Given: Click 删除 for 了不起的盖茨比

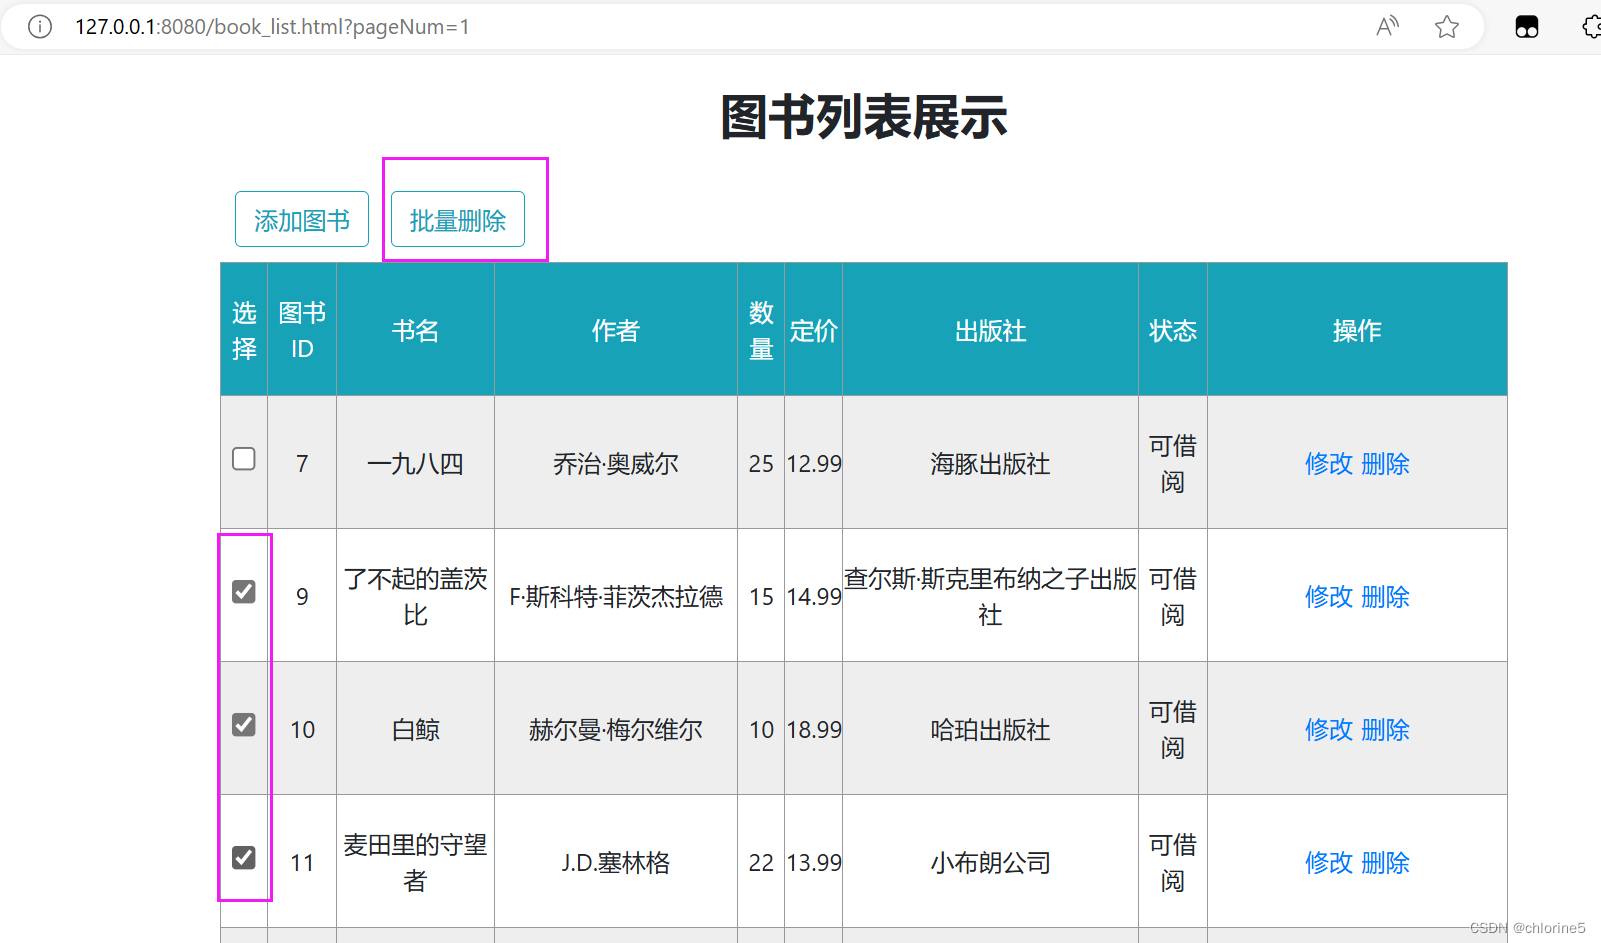Looking at the screenshot, I should point(1385,597).
